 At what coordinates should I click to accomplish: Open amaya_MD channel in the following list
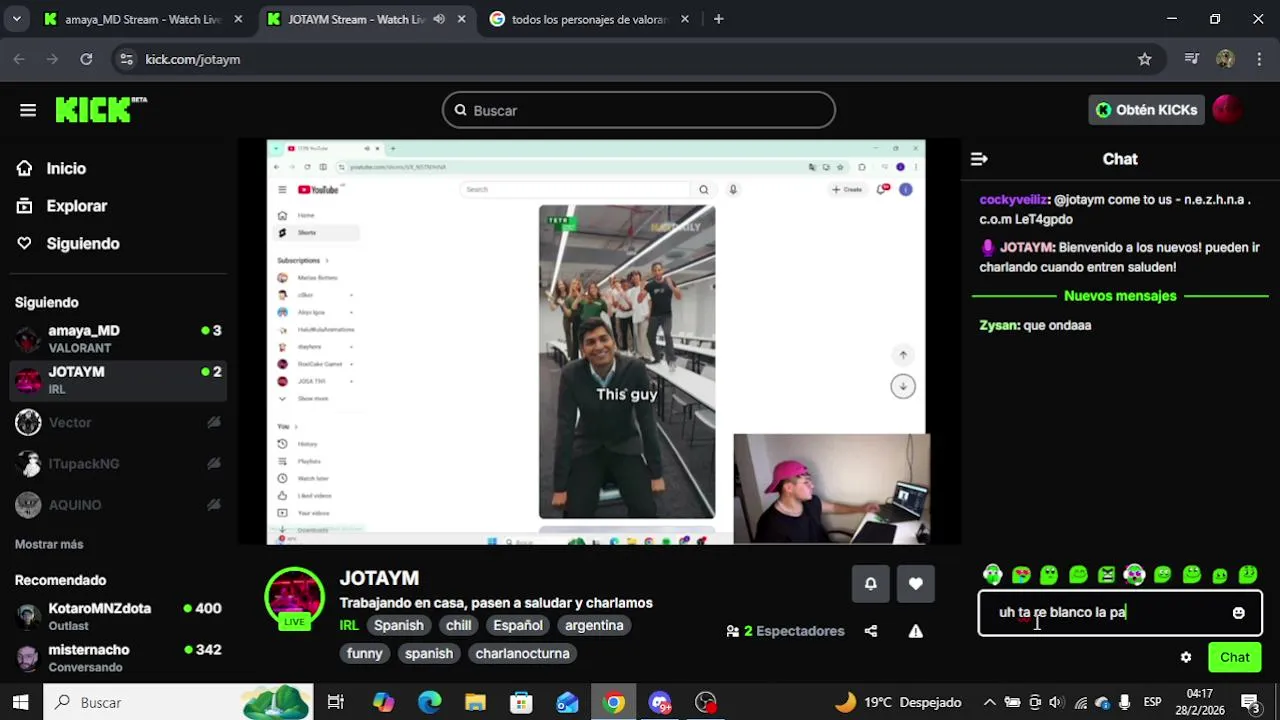(x=118, y=339)
